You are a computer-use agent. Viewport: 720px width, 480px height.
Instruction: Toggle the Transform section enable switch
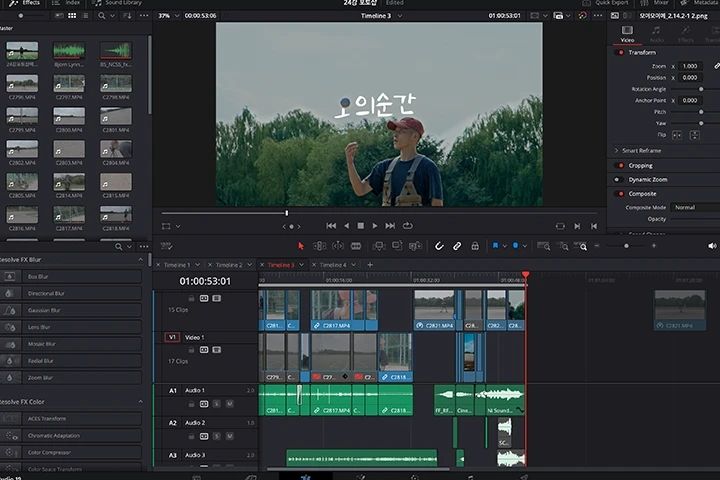[619, 52]
